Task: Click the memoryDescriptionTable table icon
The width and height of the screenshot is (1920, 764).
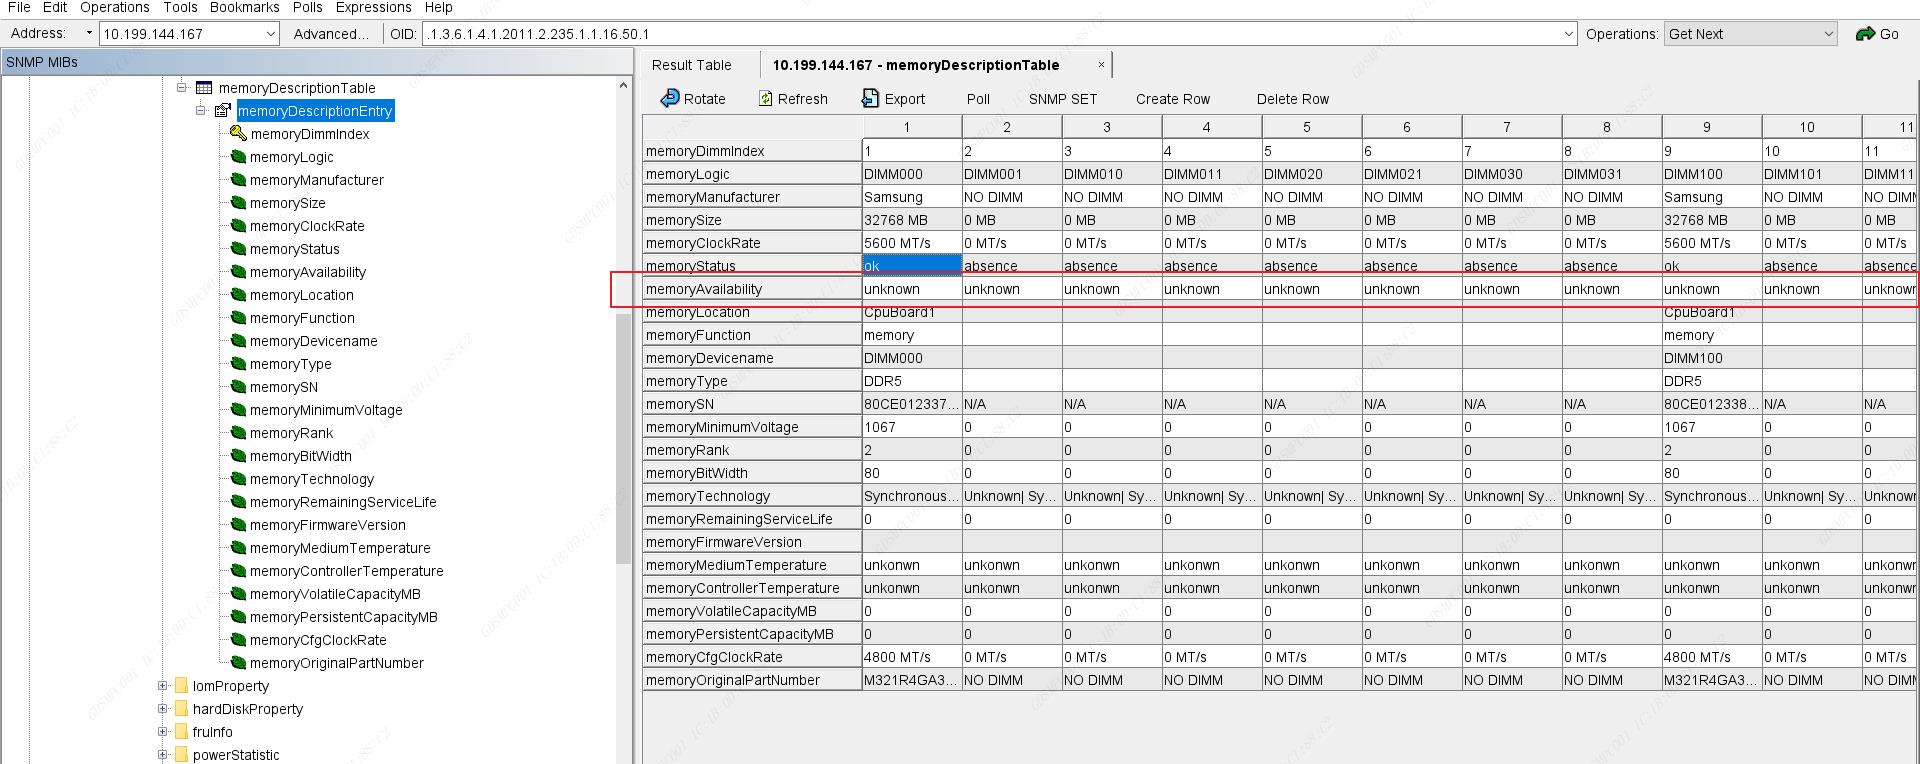Action: pyautogui.click(x=204, y=88)
